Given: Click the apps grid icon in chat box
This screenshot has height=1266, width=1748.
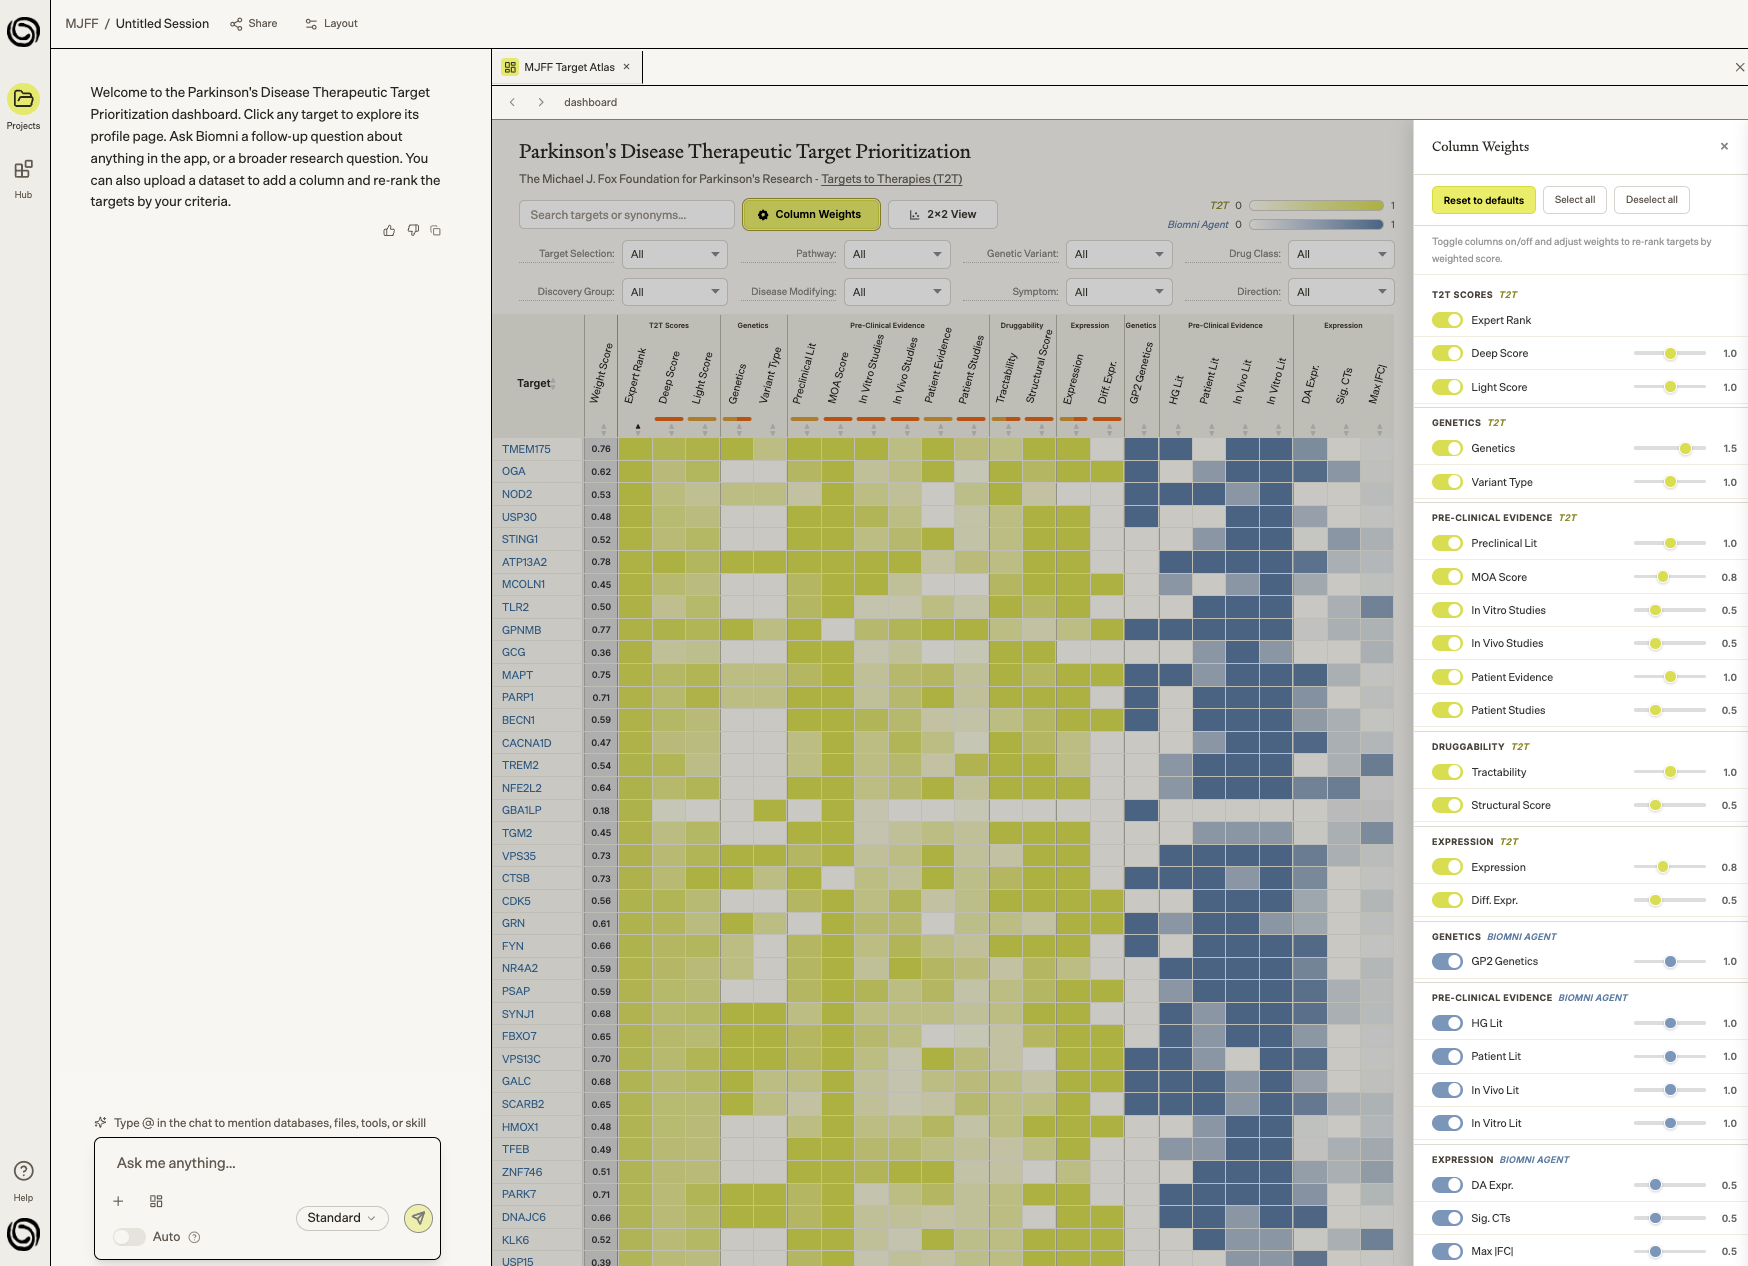Looking at the screenshot, I should [x=156, y=1201].
